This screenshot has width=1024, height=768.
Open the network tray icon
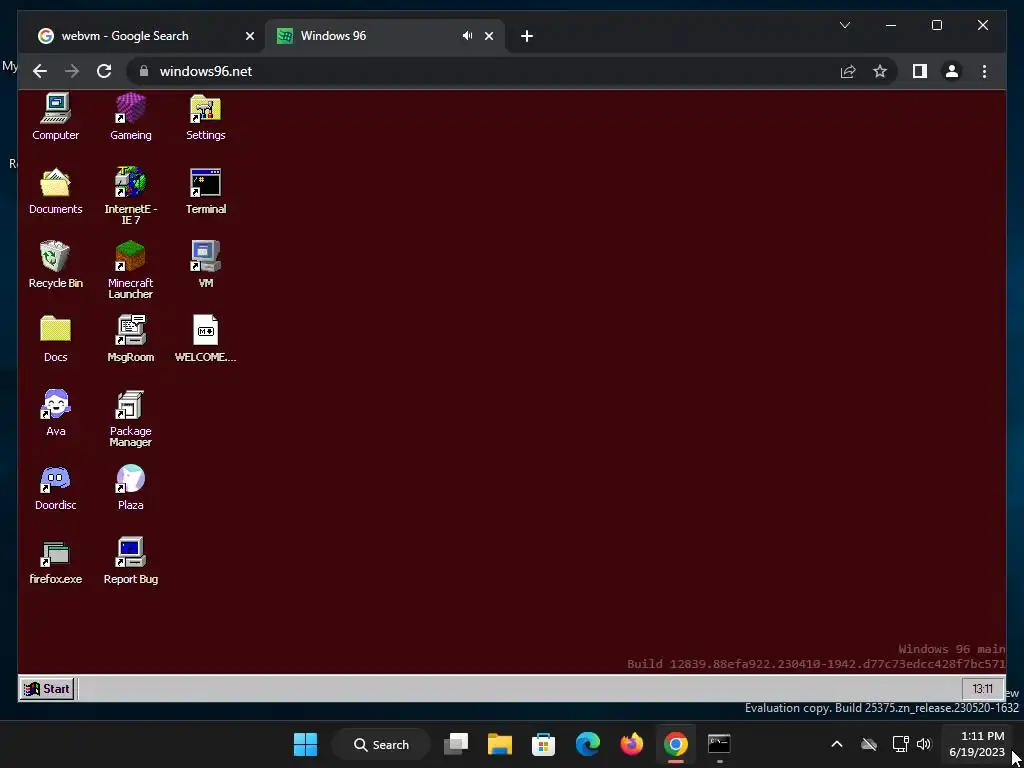[901, 744]
